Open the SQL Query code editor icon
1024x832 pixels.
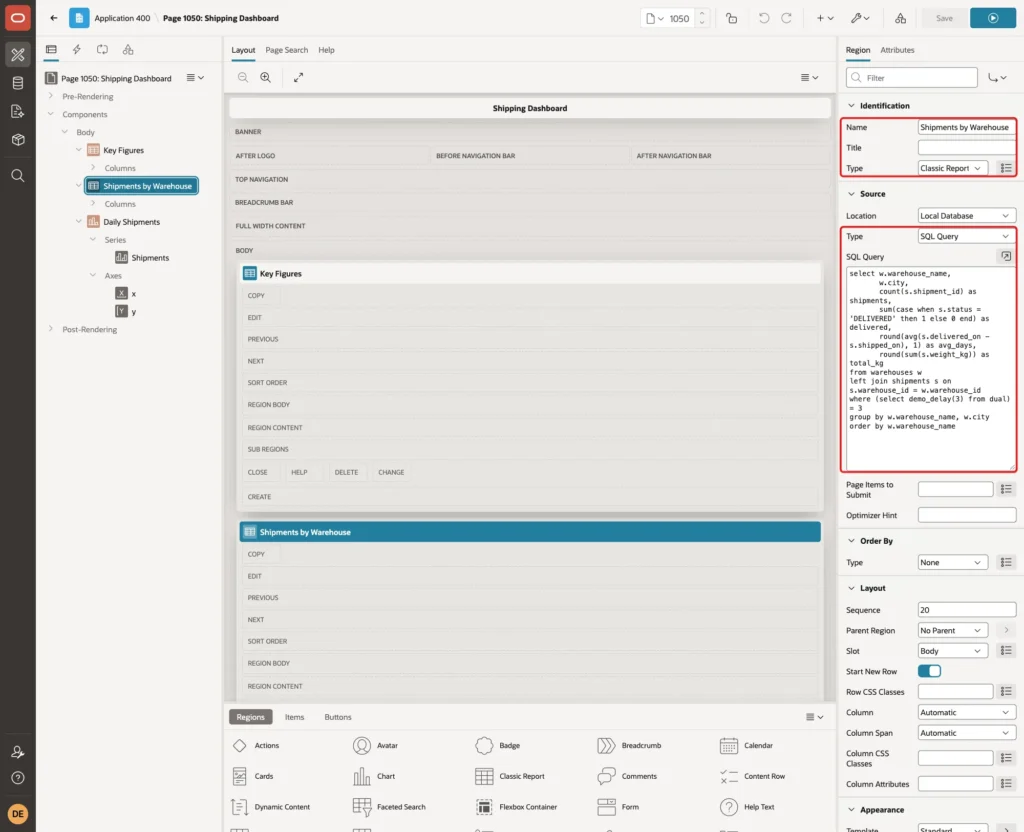tap(1005, 257)
